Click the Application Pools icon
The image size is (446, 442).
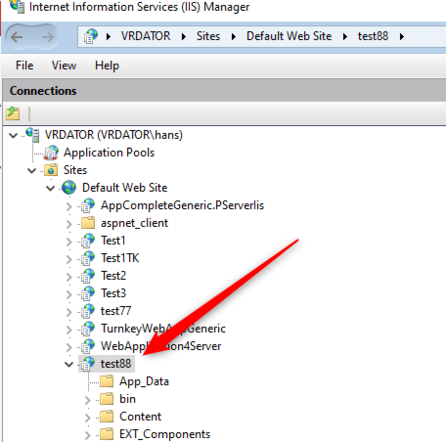51,153
